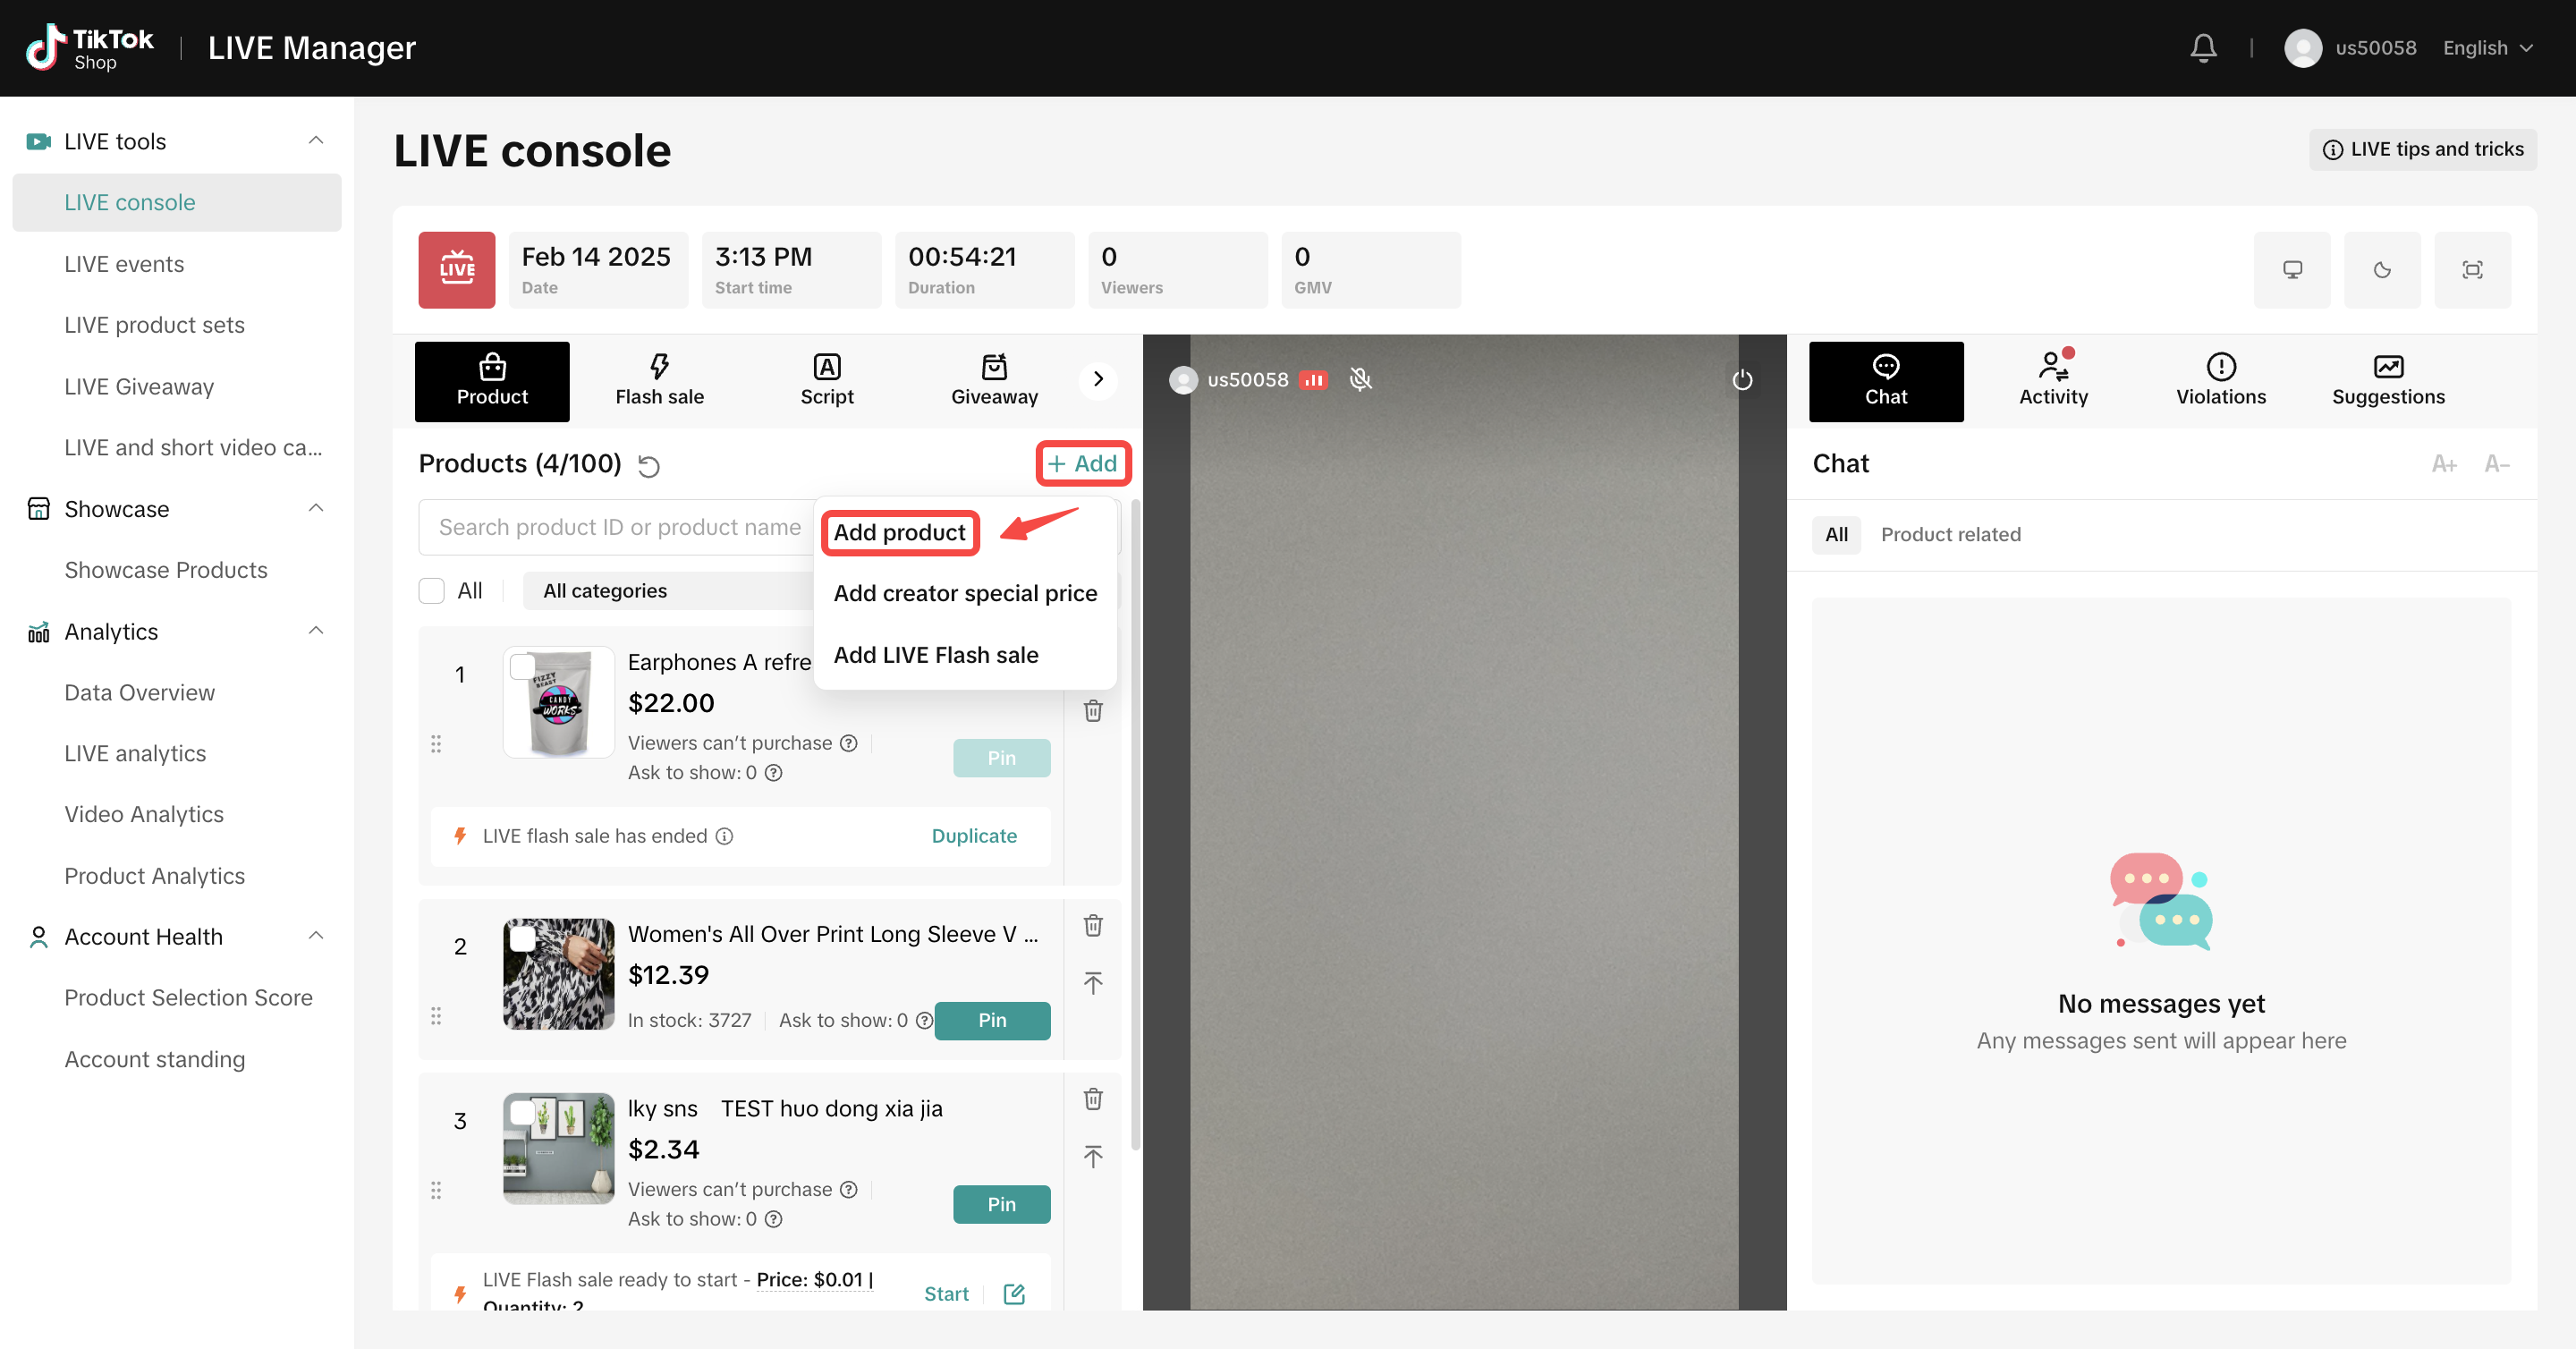The image size is (2576, 1349).
Task: Show more tabs with right arrow
Action: [1098, 379]
